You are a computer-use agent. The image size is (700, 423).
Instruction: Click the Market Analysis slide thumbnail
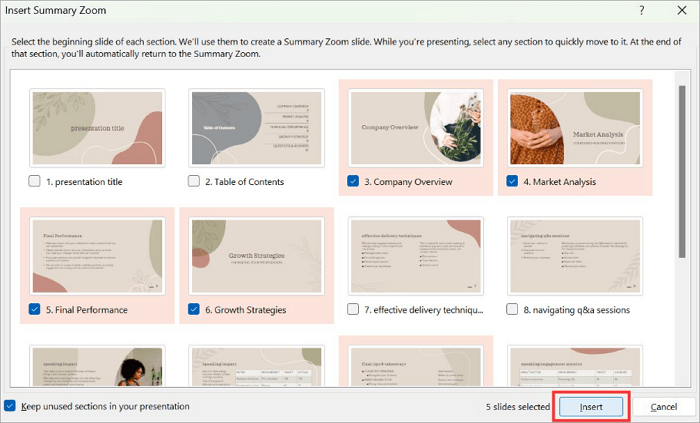[x=575, y=128]
